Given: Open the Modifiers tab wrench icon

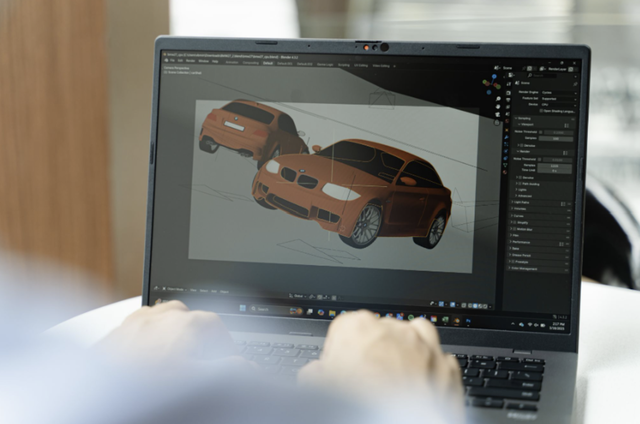Looking at the screenshot, I should (507, 137).
